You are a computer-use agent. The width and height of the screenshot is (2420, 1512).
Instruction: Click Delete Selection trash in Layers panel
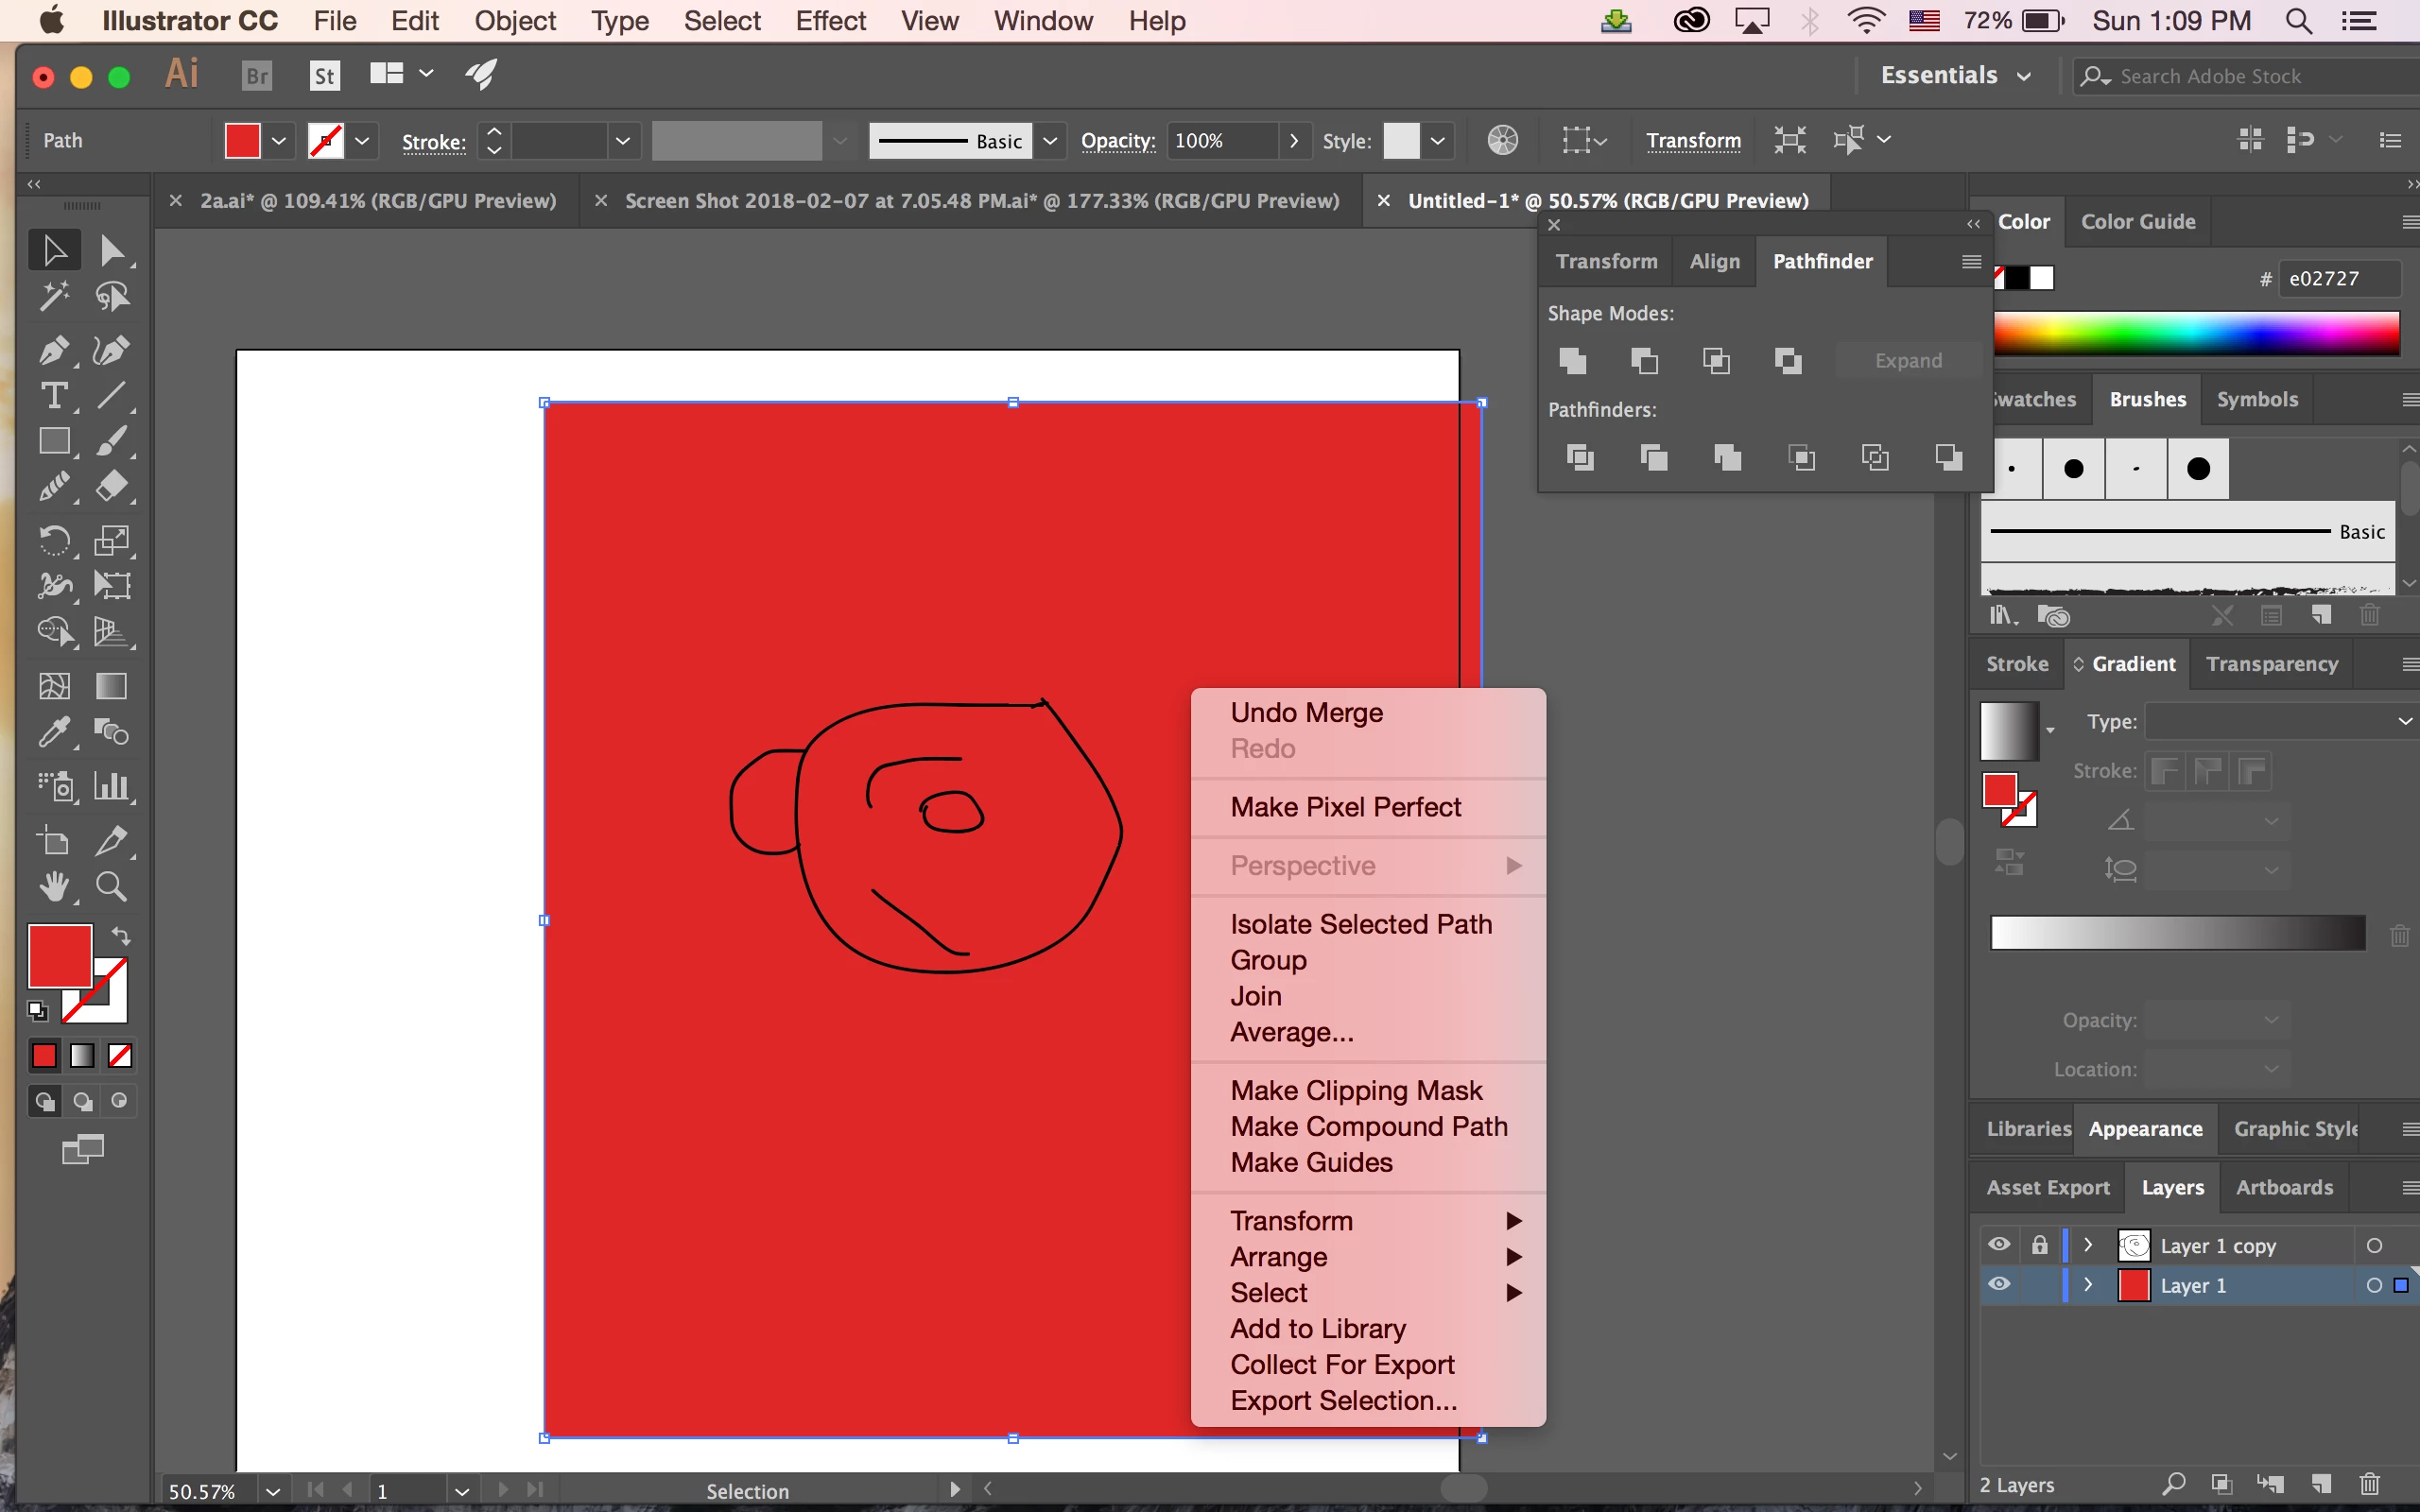click(x=2369, y=1484)
